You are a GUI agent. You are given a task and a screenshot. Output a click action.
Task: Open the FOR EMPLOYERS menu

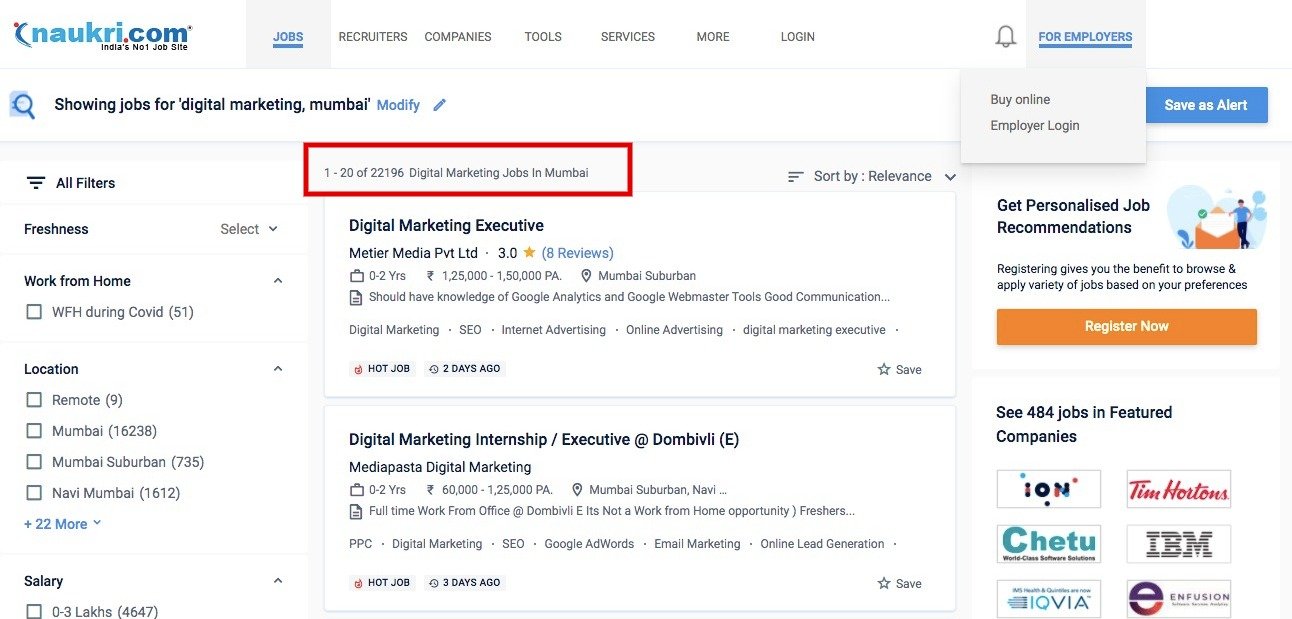(x=1085, y=37)
